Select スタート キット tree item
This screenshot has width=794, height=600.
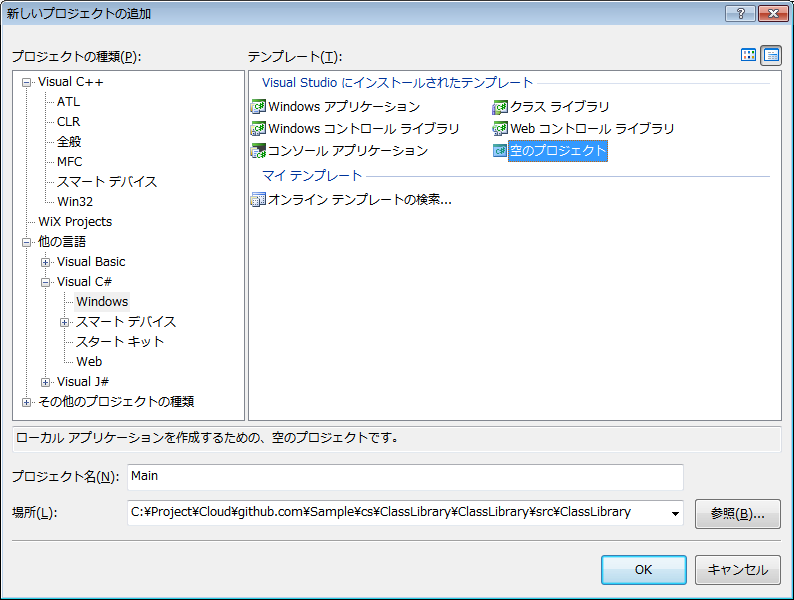(120, 342)
